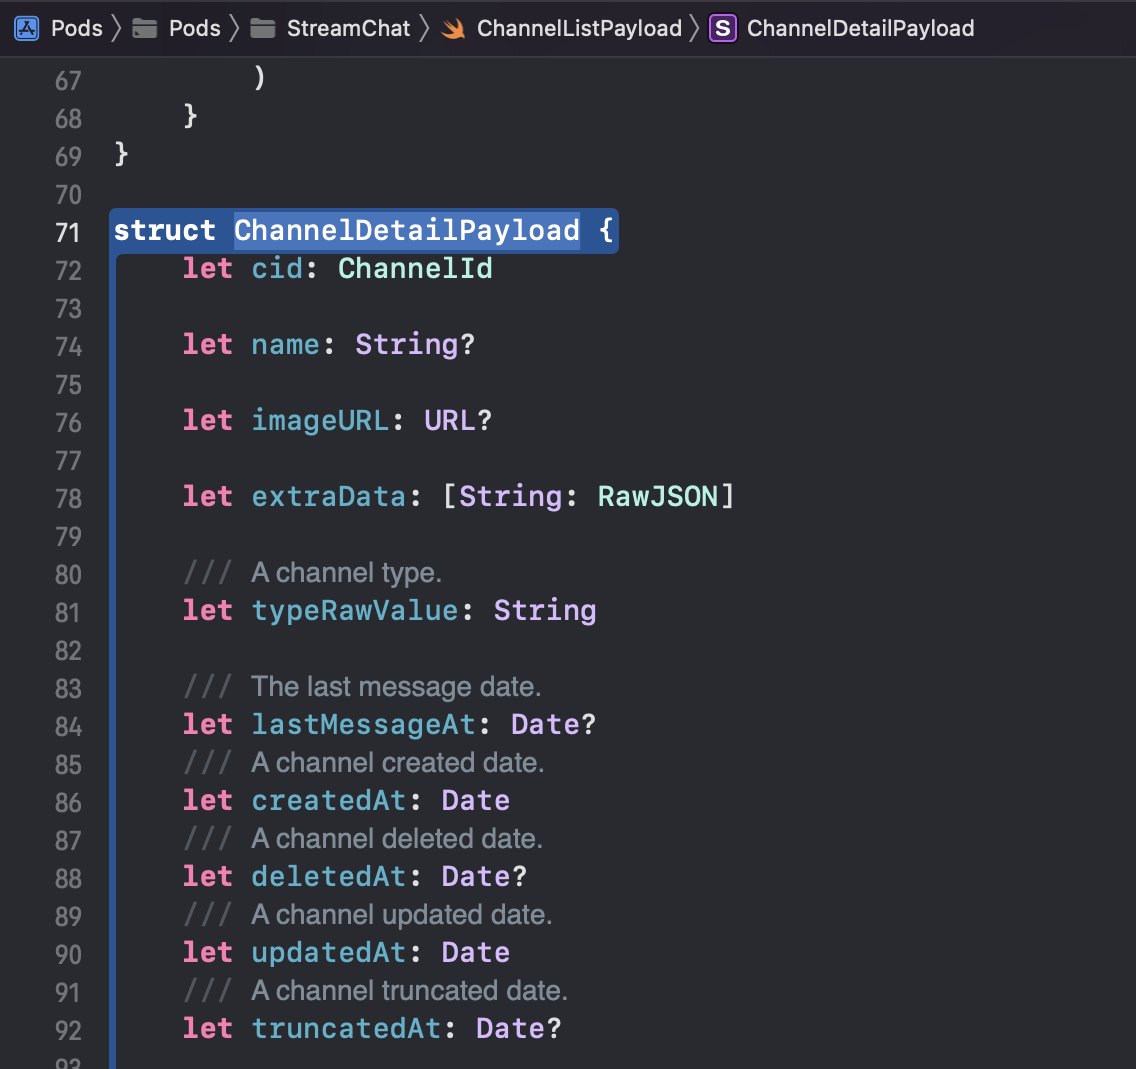Click the String? type on line 74
Viewport: 1136px width, 1069px height.
tap(415, 345)
